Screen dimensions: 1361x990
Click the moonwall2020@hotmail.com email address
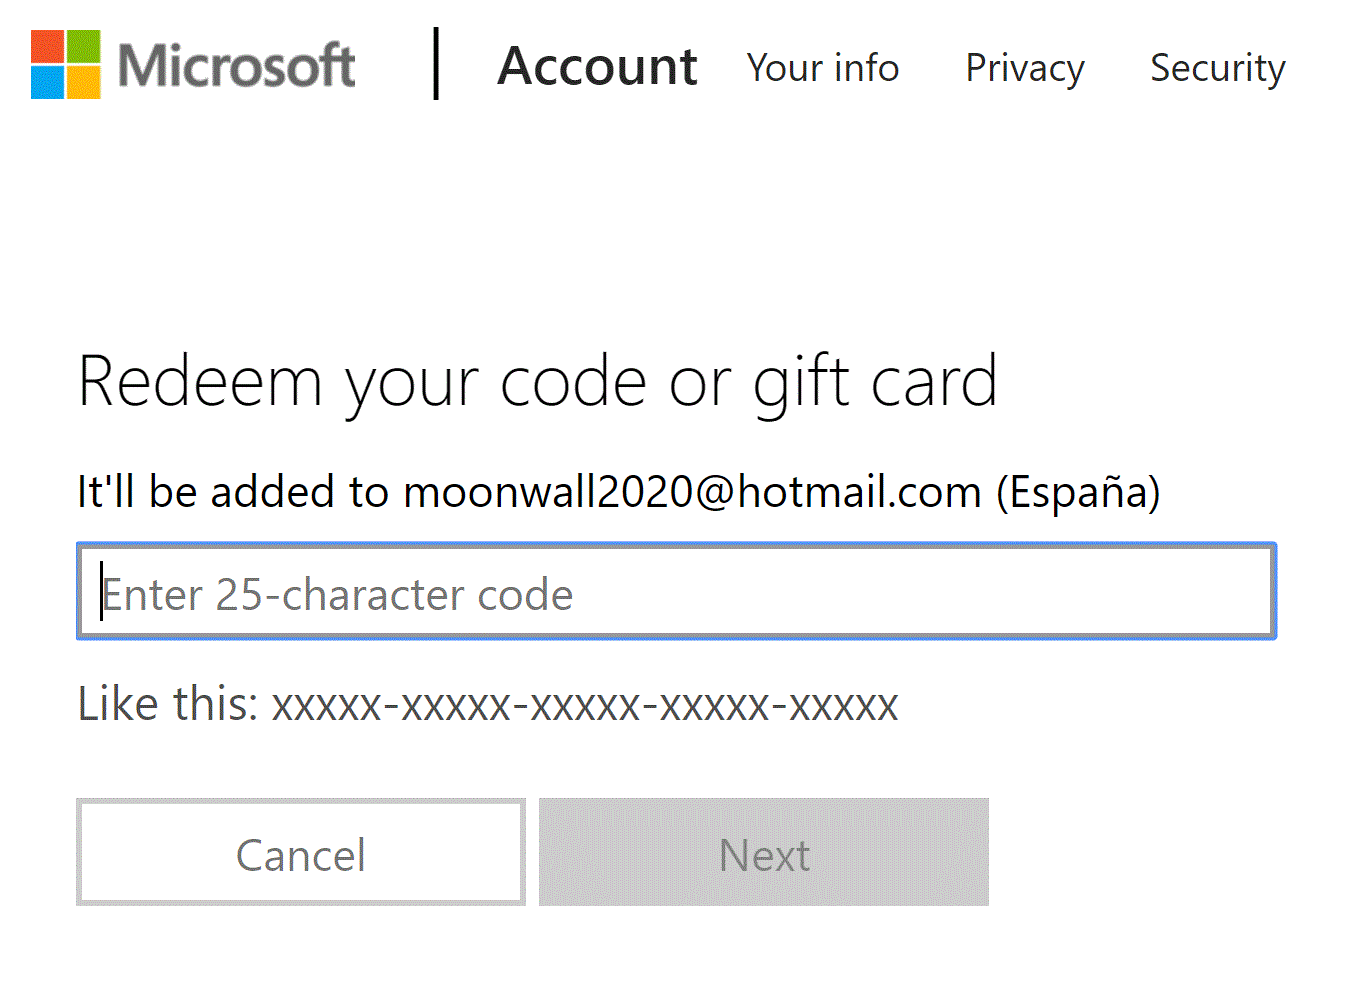692,492
